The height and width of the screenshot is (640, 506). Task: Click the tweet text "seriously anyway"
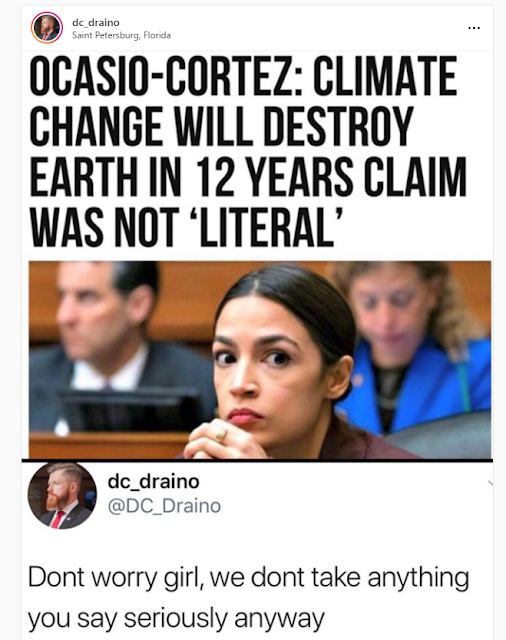point(224,618)
